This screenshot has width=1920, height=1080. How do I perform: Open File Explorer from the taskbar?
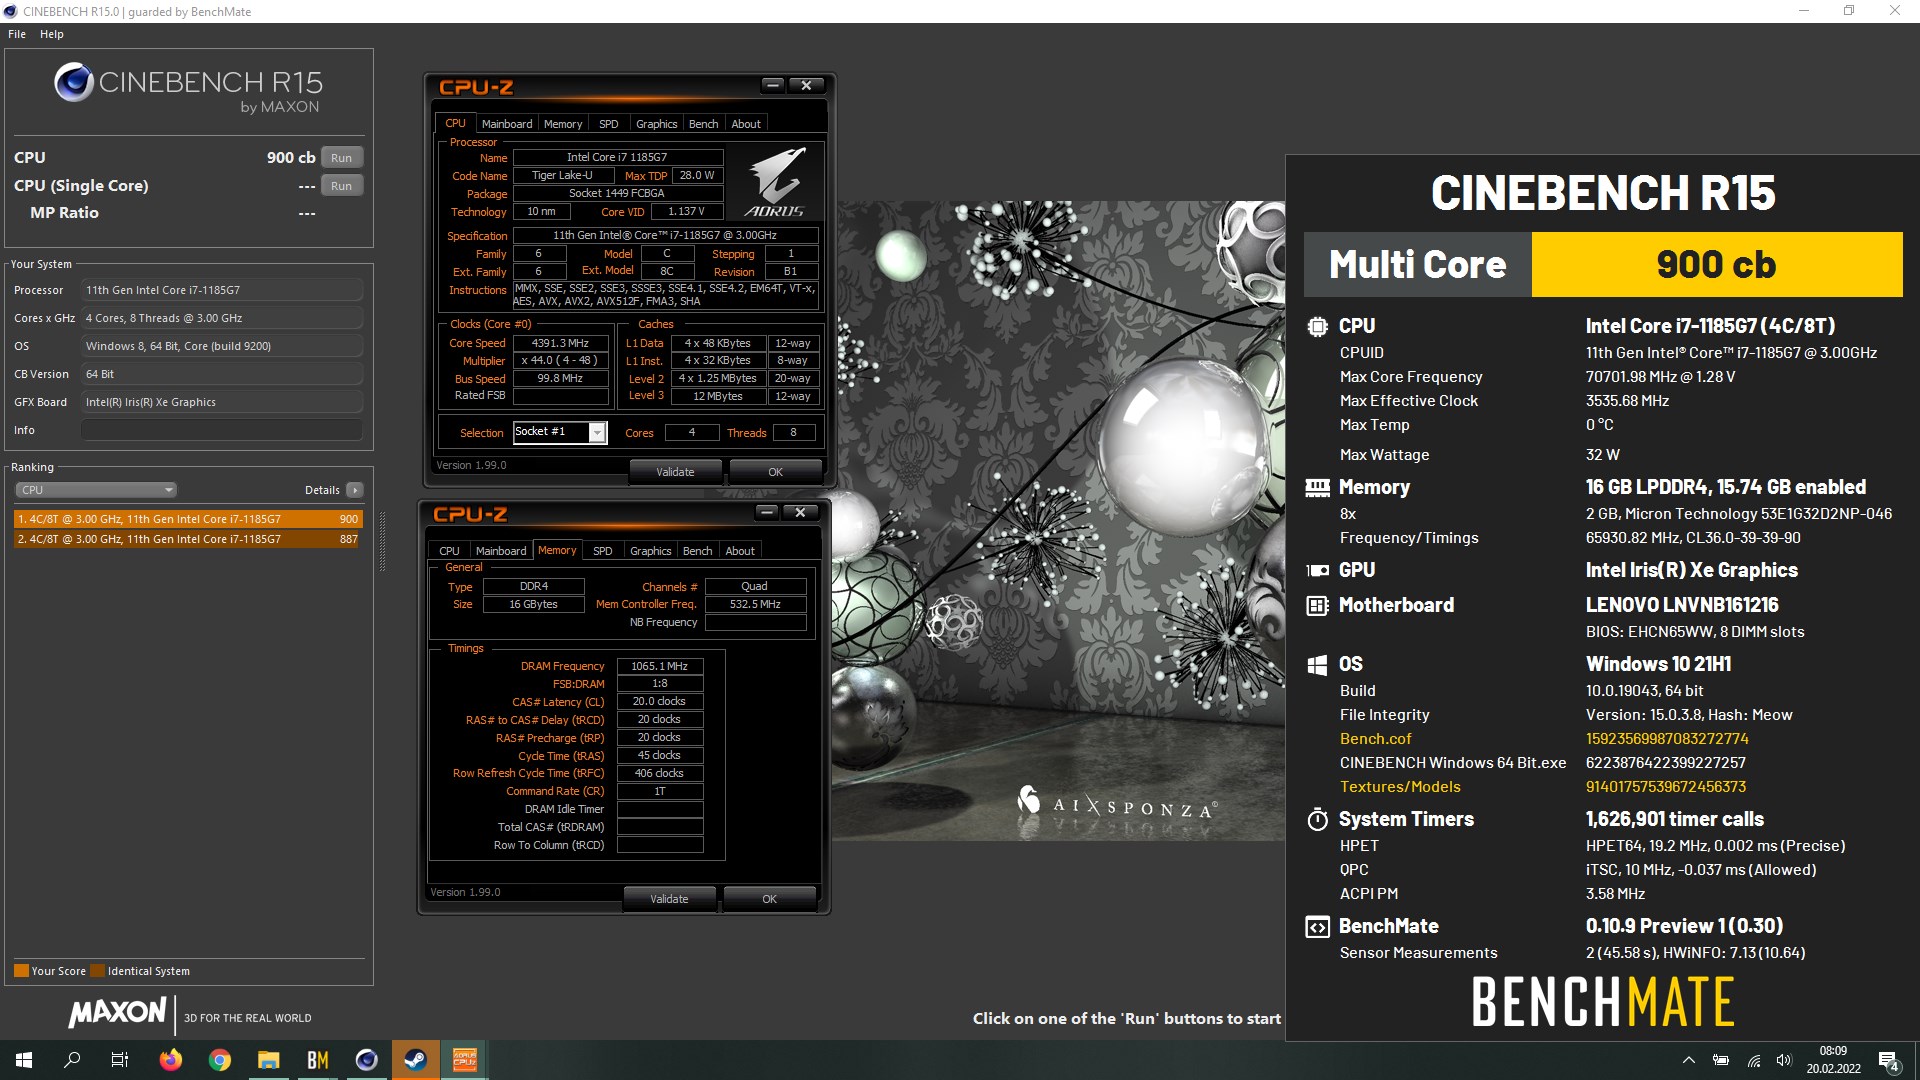click(269, 1060)
